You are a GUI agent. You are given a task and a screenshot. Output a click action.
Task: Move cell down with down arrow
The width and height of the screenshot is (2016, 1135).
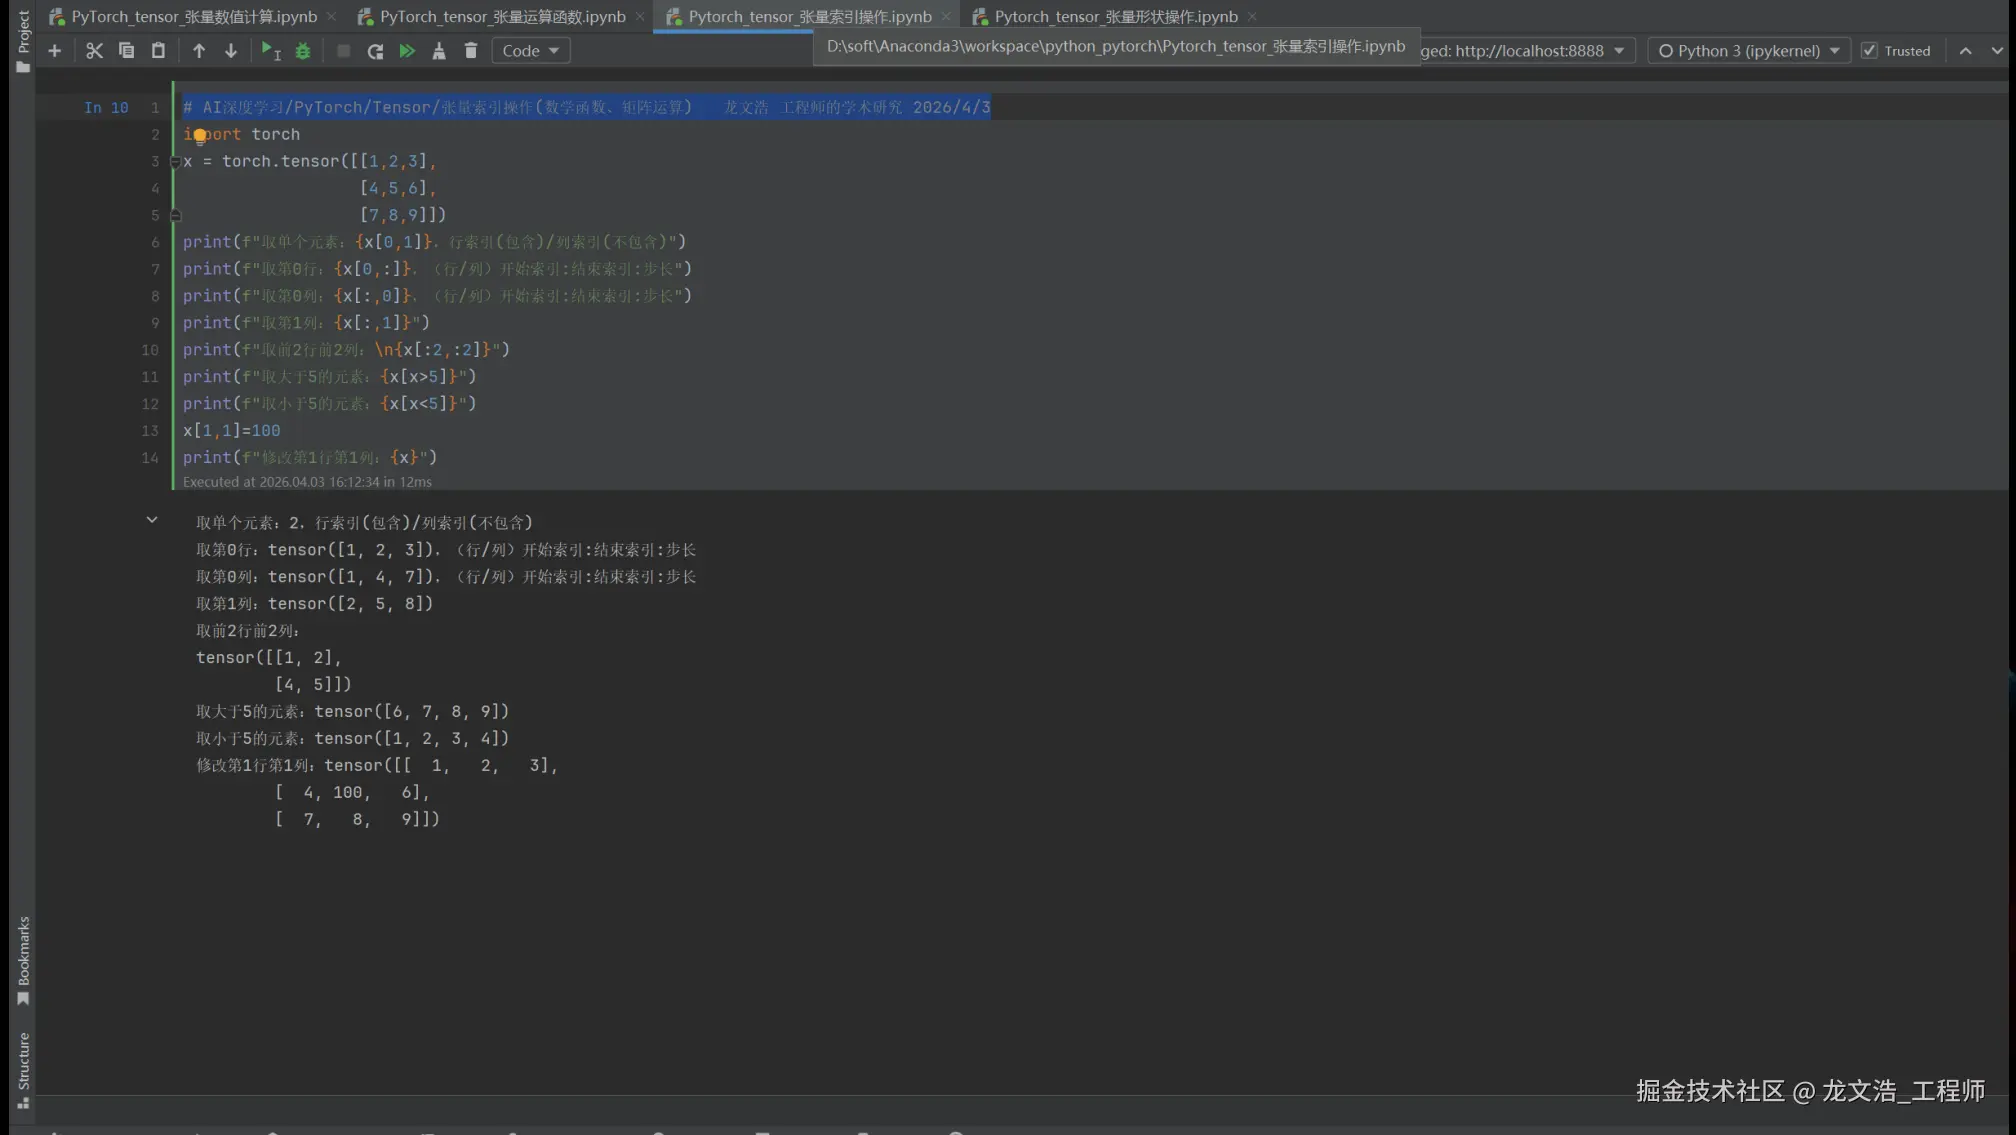tap(231, 51)
